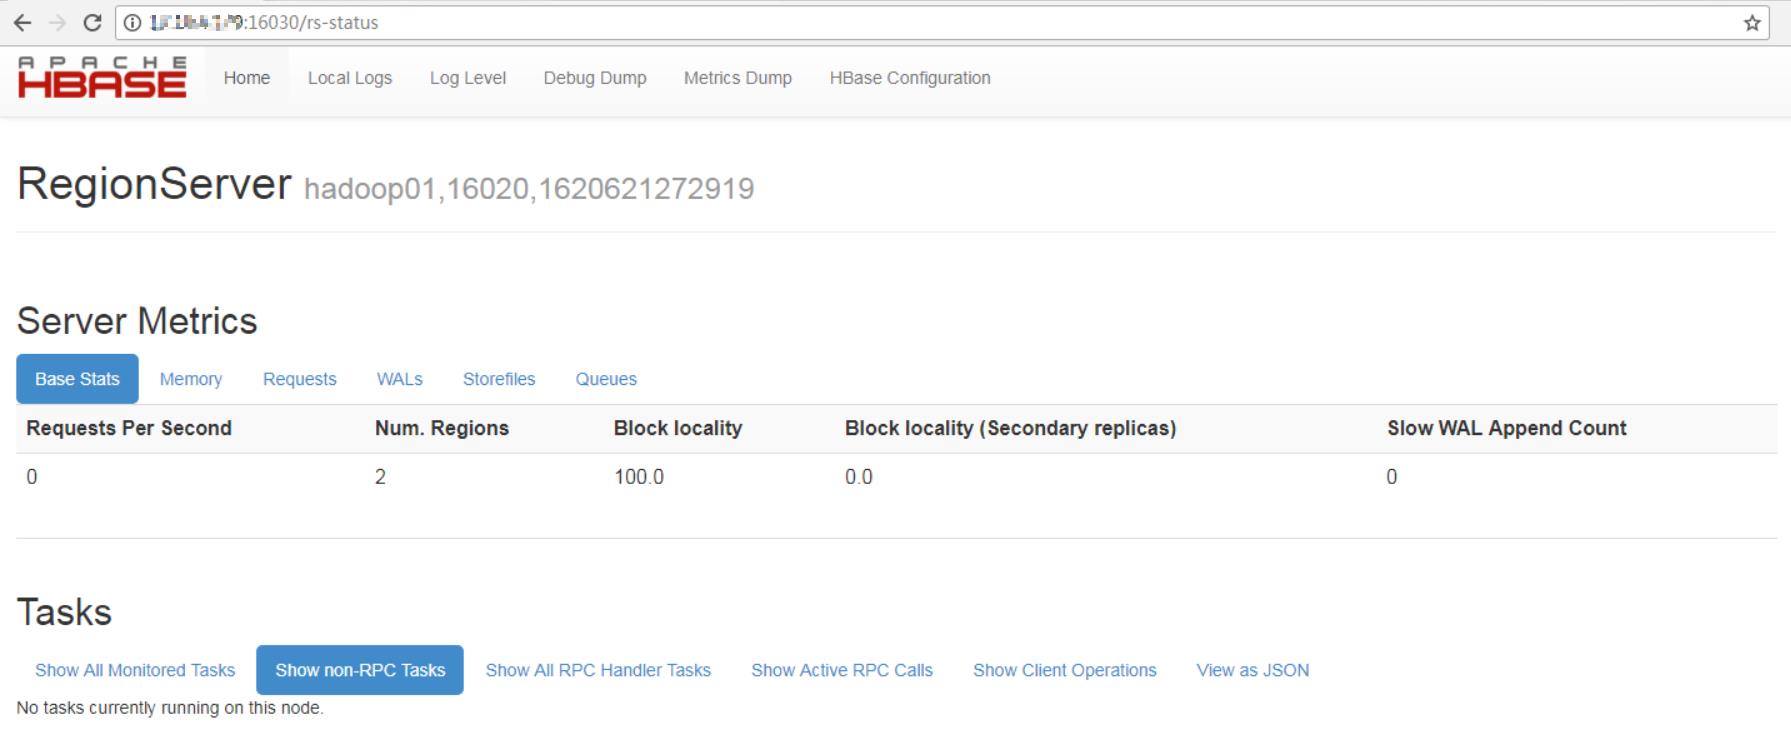Click 'No tasks currently running on this node.'
Screen dimensions: 1791x744
pyautogui.click(x=170, y=708)
